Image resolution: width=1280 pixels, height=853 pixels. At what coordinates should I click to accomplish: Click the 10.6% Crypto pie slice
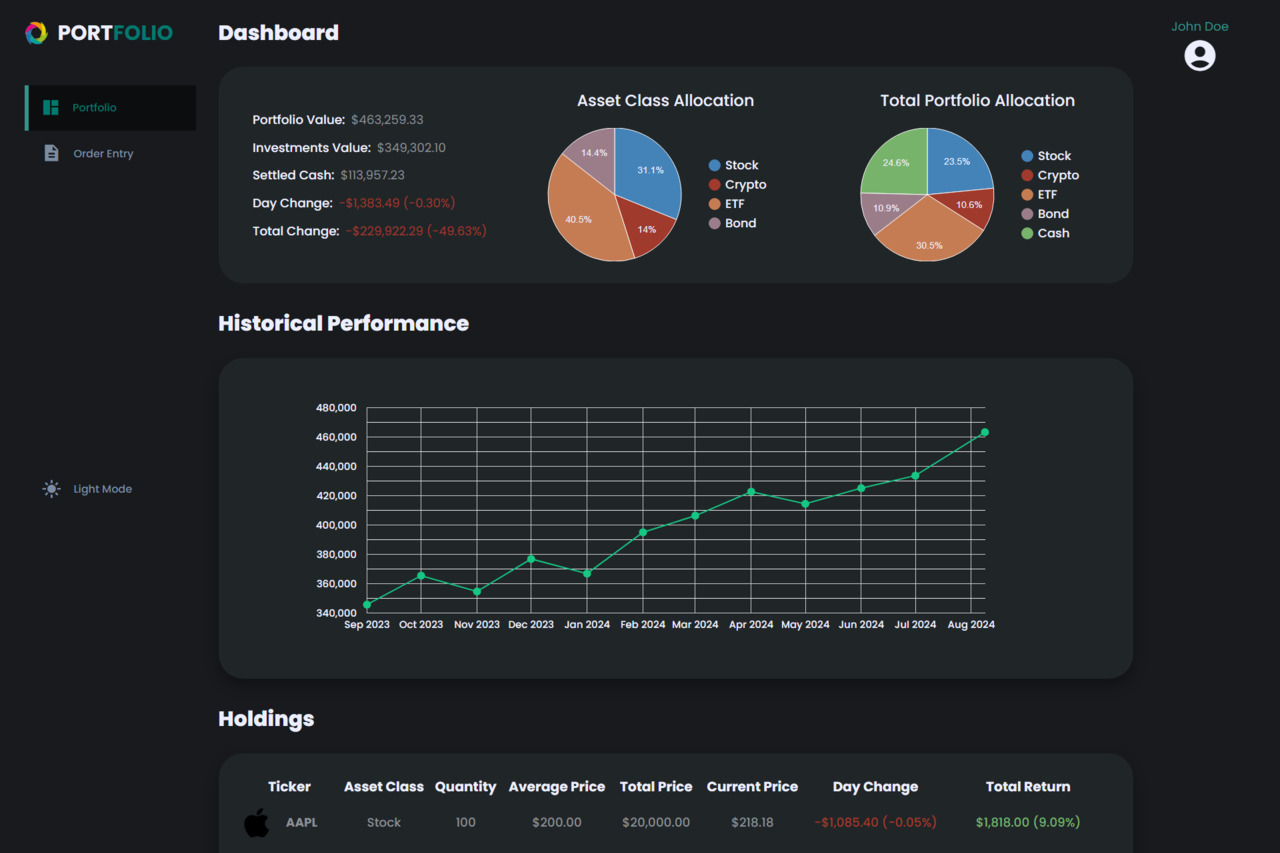pos(970,205)
